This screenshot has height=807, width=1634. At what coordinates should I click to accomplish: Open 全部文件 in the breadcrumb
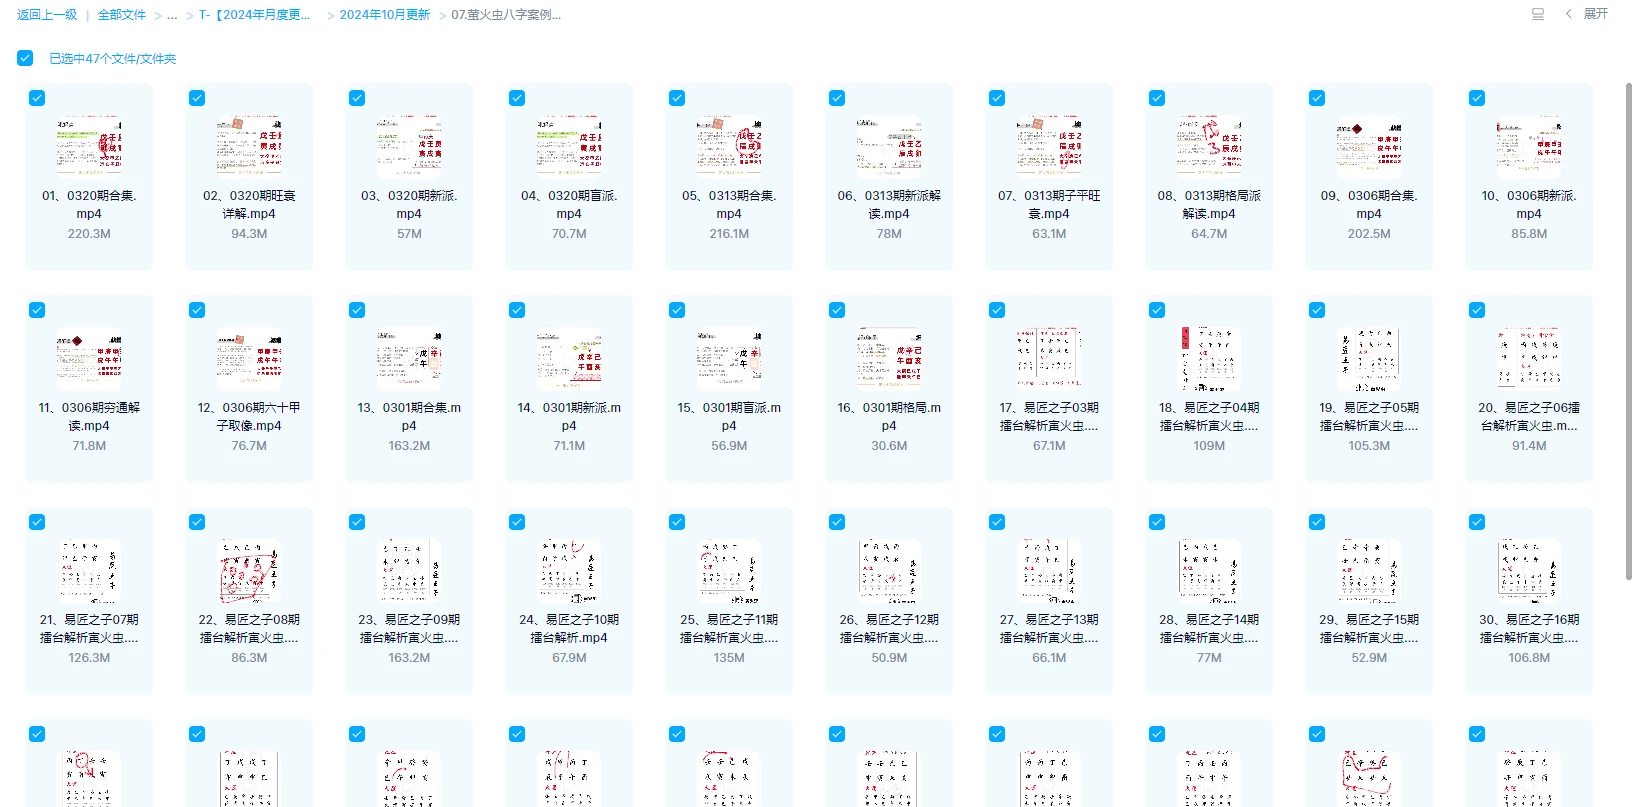[x=121, y=15]
